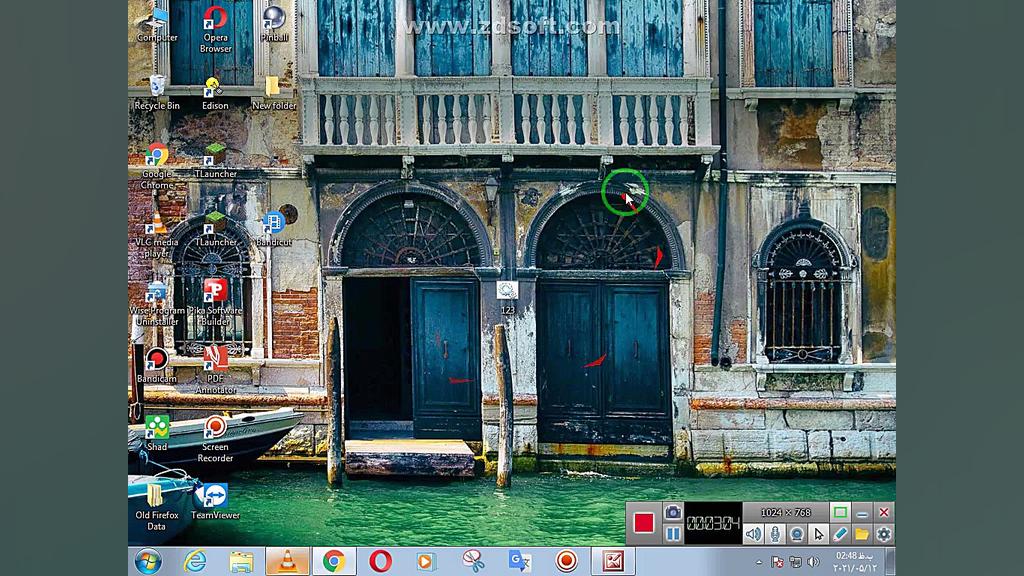Viewport: 1024px width, 576px height.
Task: Select the Pika Software Builder shortcut
Action: pos(216,303)
